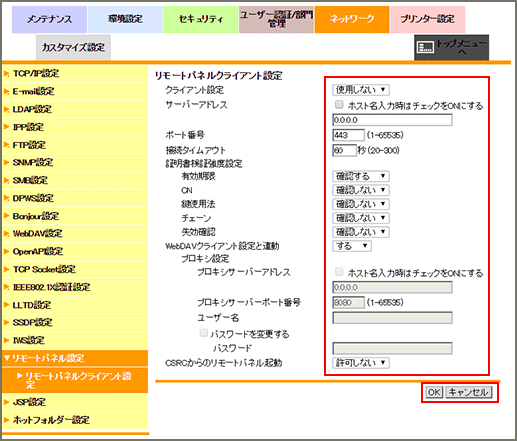Click arrow icon beside WebDAV設定

pos(6,233)
